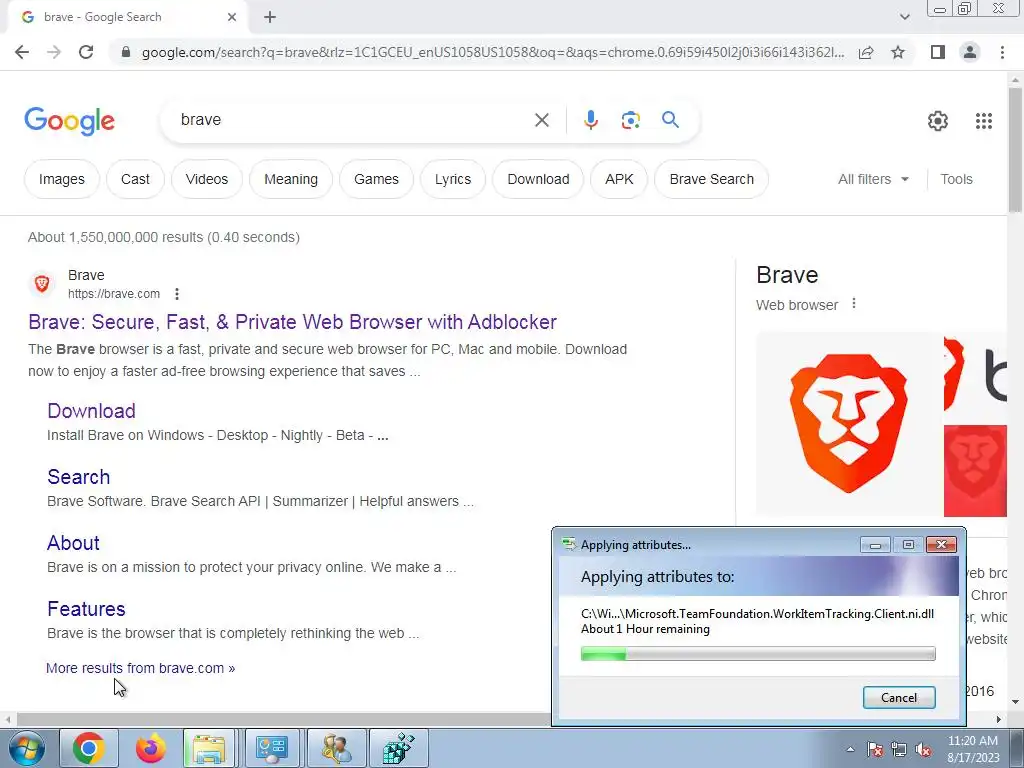The width and height of the screenshot is (1024, 768).
Task: Click the muted volume tray icon
Action: click(923, 750)
